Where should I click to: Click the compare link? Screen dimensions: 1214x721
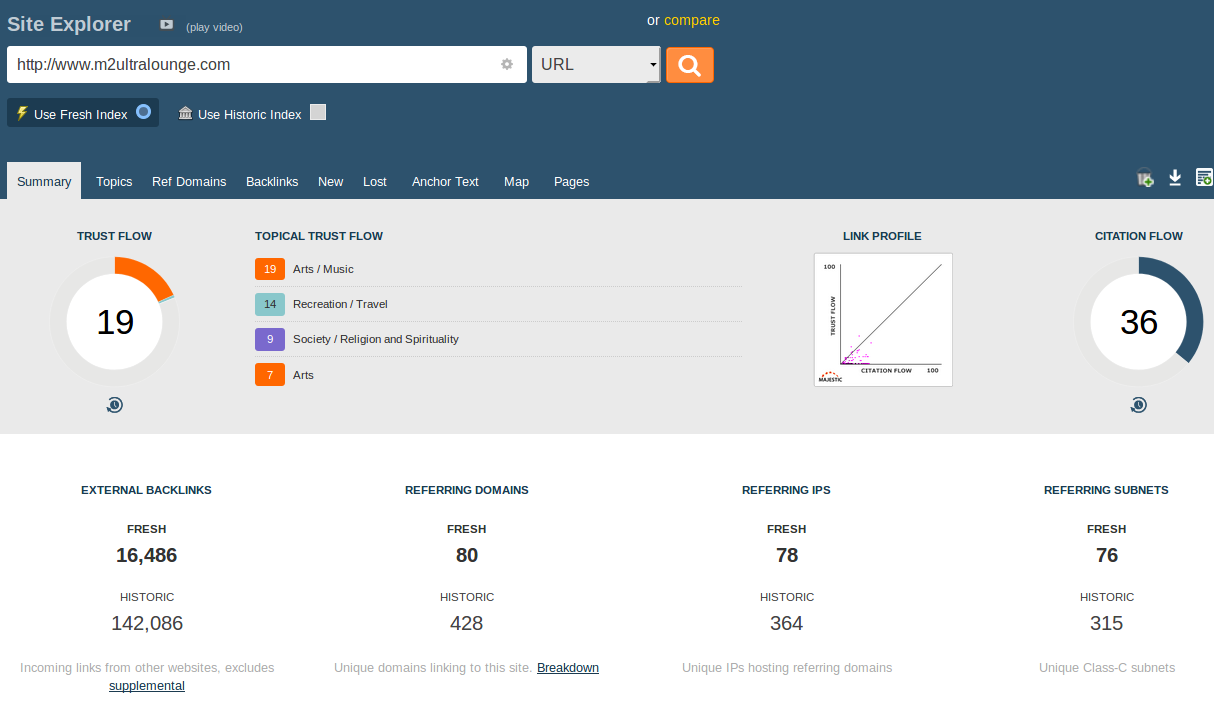pyautogui.click(x=691, y=20)
